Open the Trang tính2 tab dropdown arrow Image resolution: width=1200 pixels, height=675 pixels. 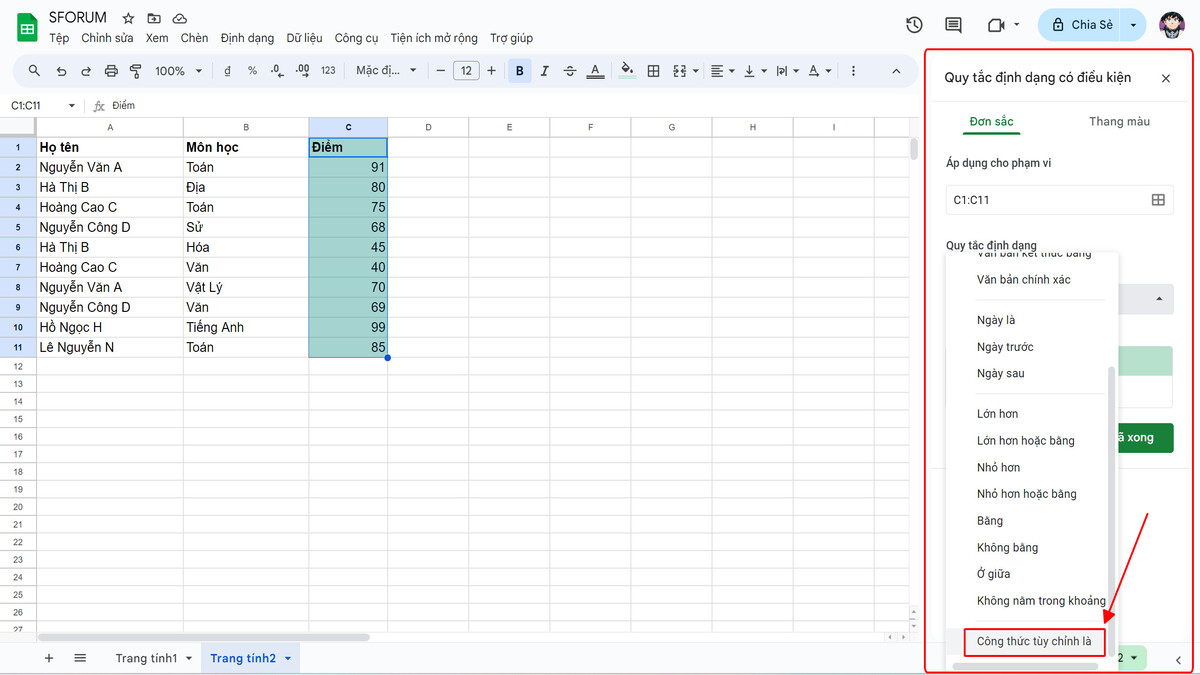coord(288,659)
